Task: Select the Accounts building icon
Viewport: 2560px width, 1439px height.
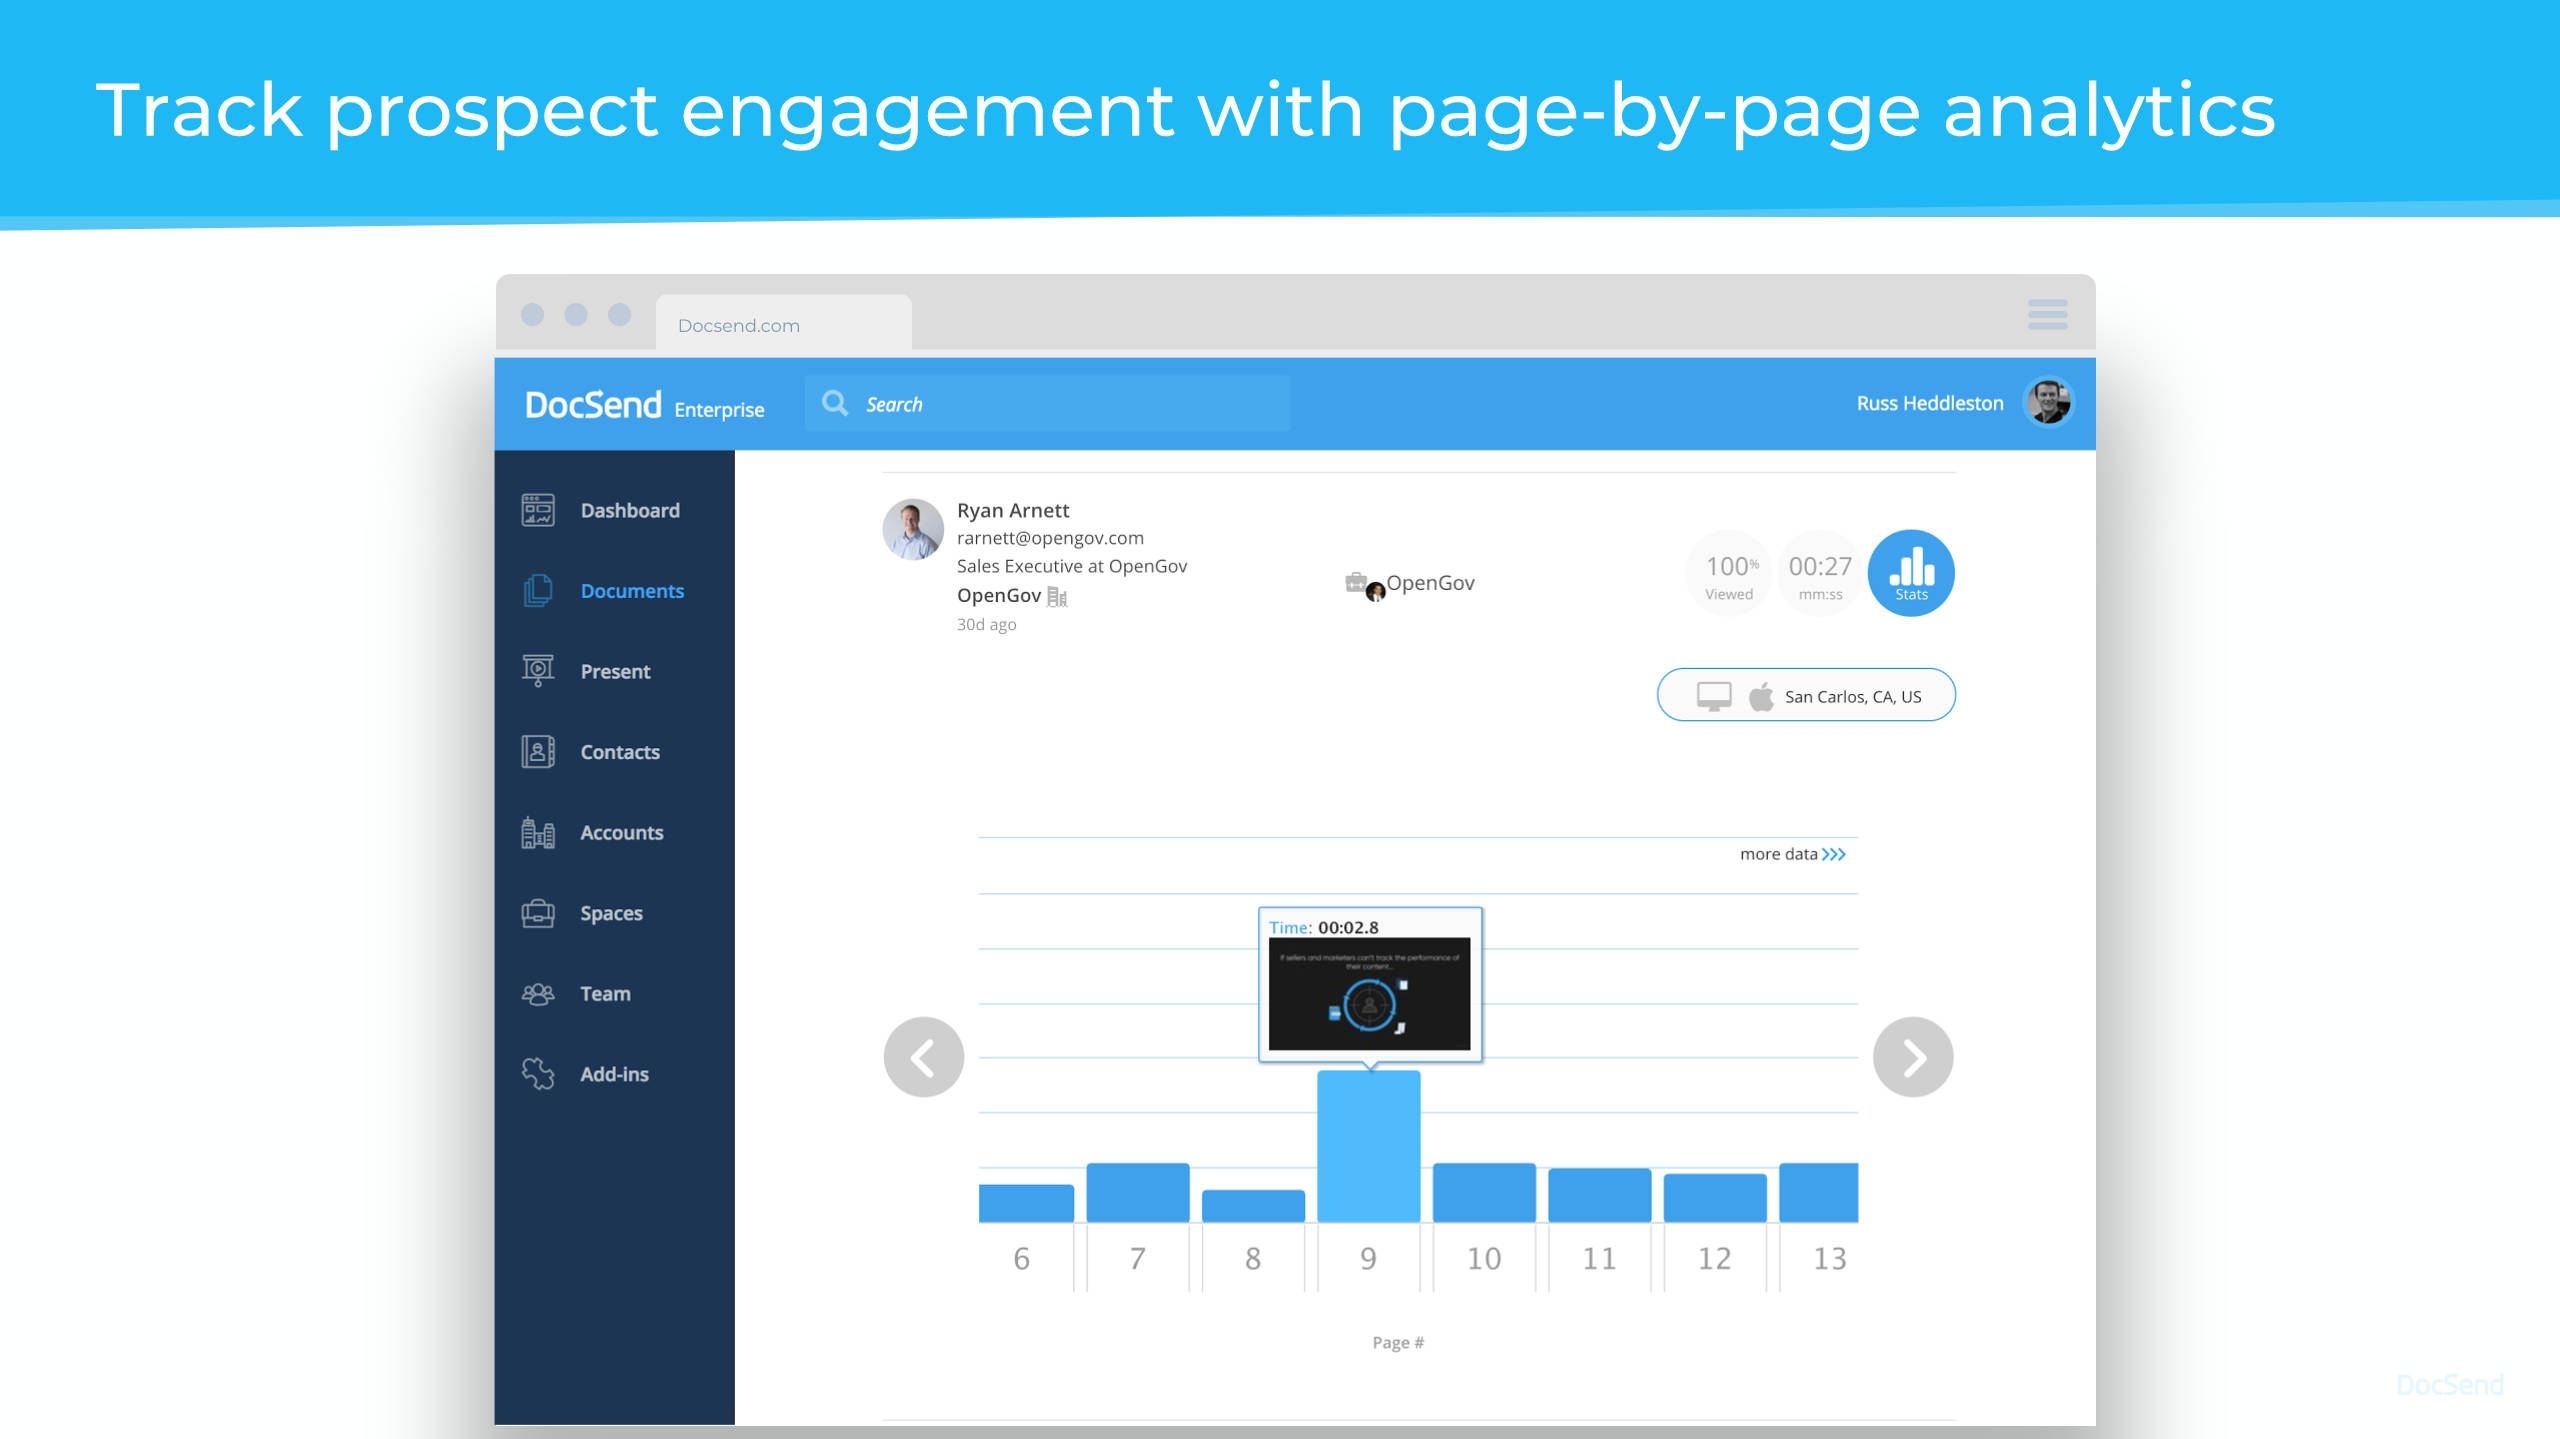Action: (x=538, y=832)
